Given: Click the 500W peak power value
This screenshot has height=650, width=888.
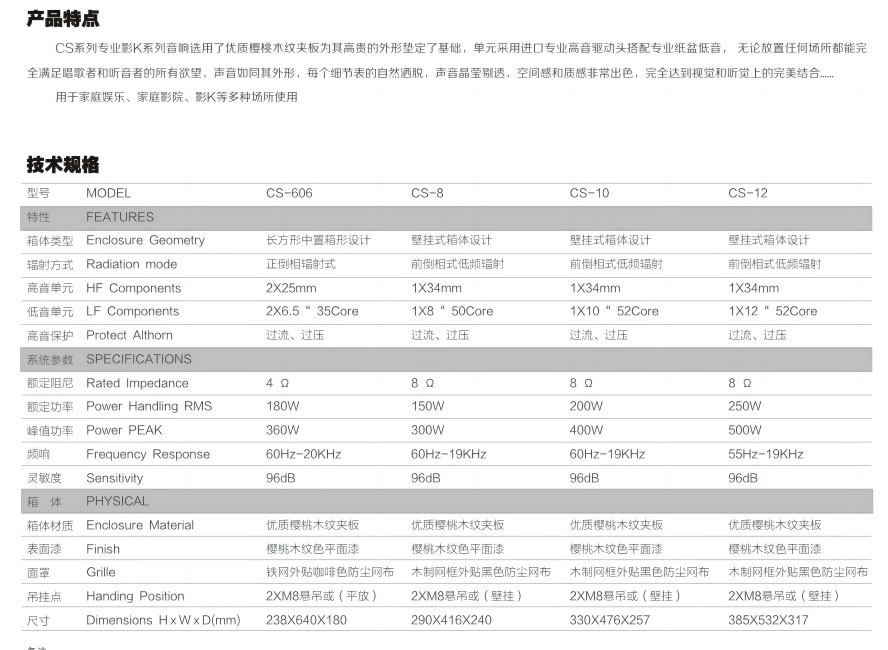Looking at the screenshot, I should pyautogui.click(x=744, y=430).
